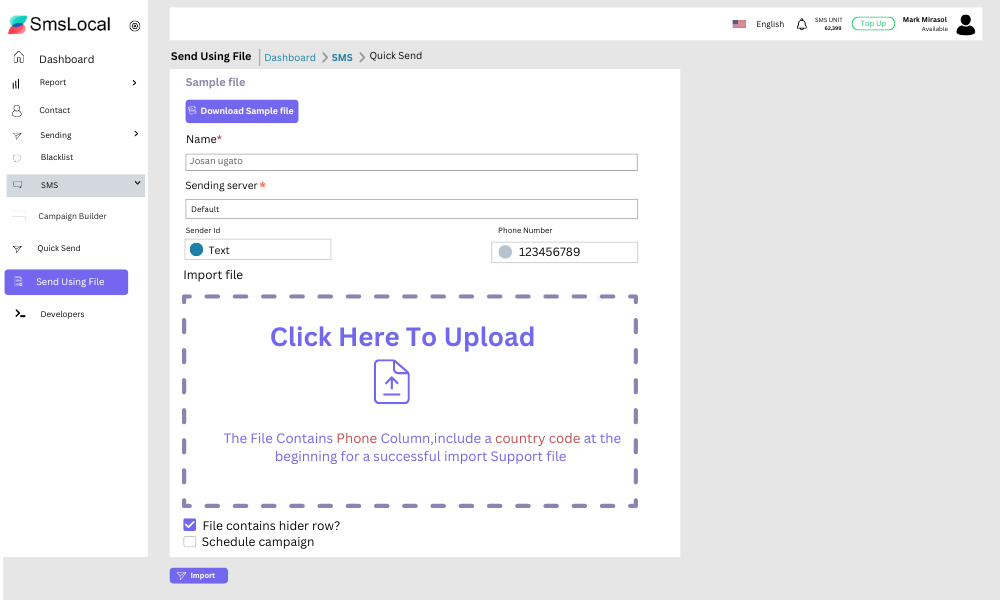Click the upload file icon in dropzone
This screenshot has height=600, width=1000.
(x=392, y=382)
